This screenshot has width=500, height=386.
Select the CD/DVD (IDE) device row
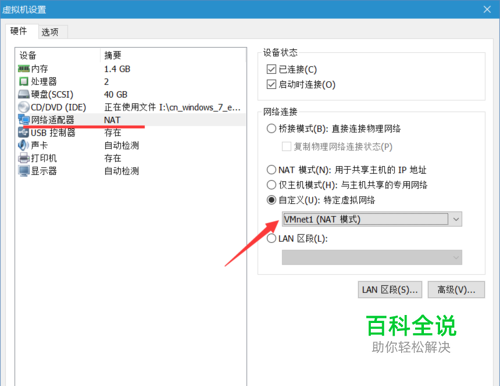point(131,107)
